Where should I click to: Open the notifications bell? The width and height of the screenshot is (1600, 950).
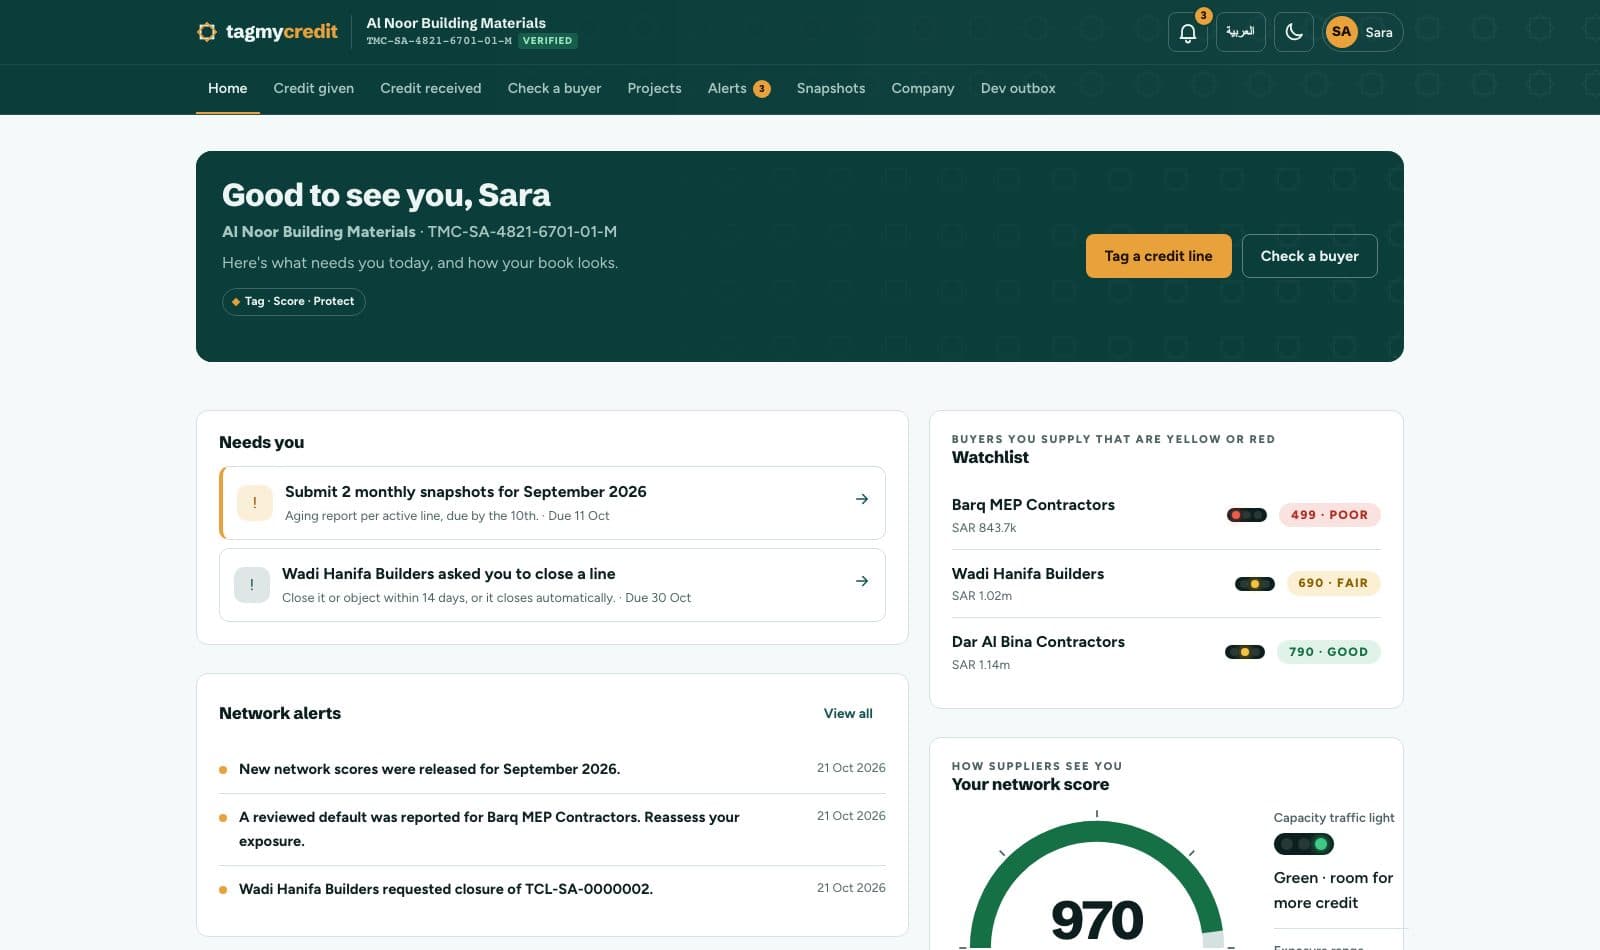1188,32
